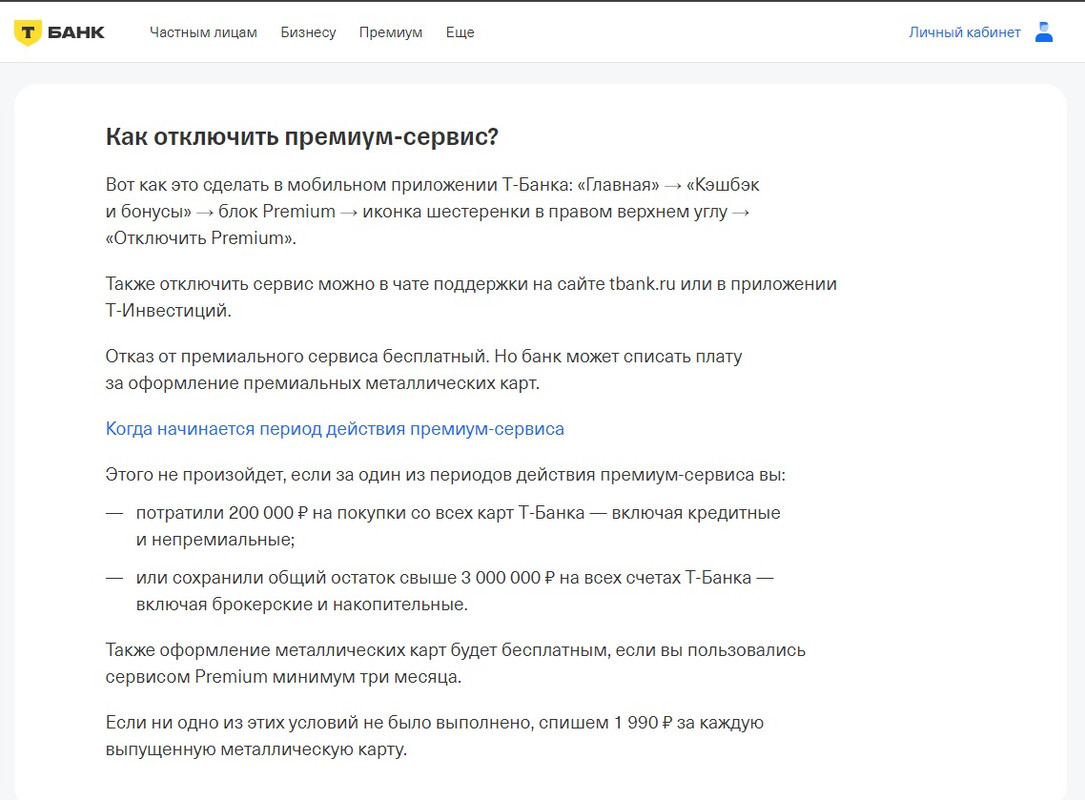The width and height of the screenshot is (1085, 800).
Task: Click text сервисом Premium минимум три месяца.
Action: tap(284, 677)
